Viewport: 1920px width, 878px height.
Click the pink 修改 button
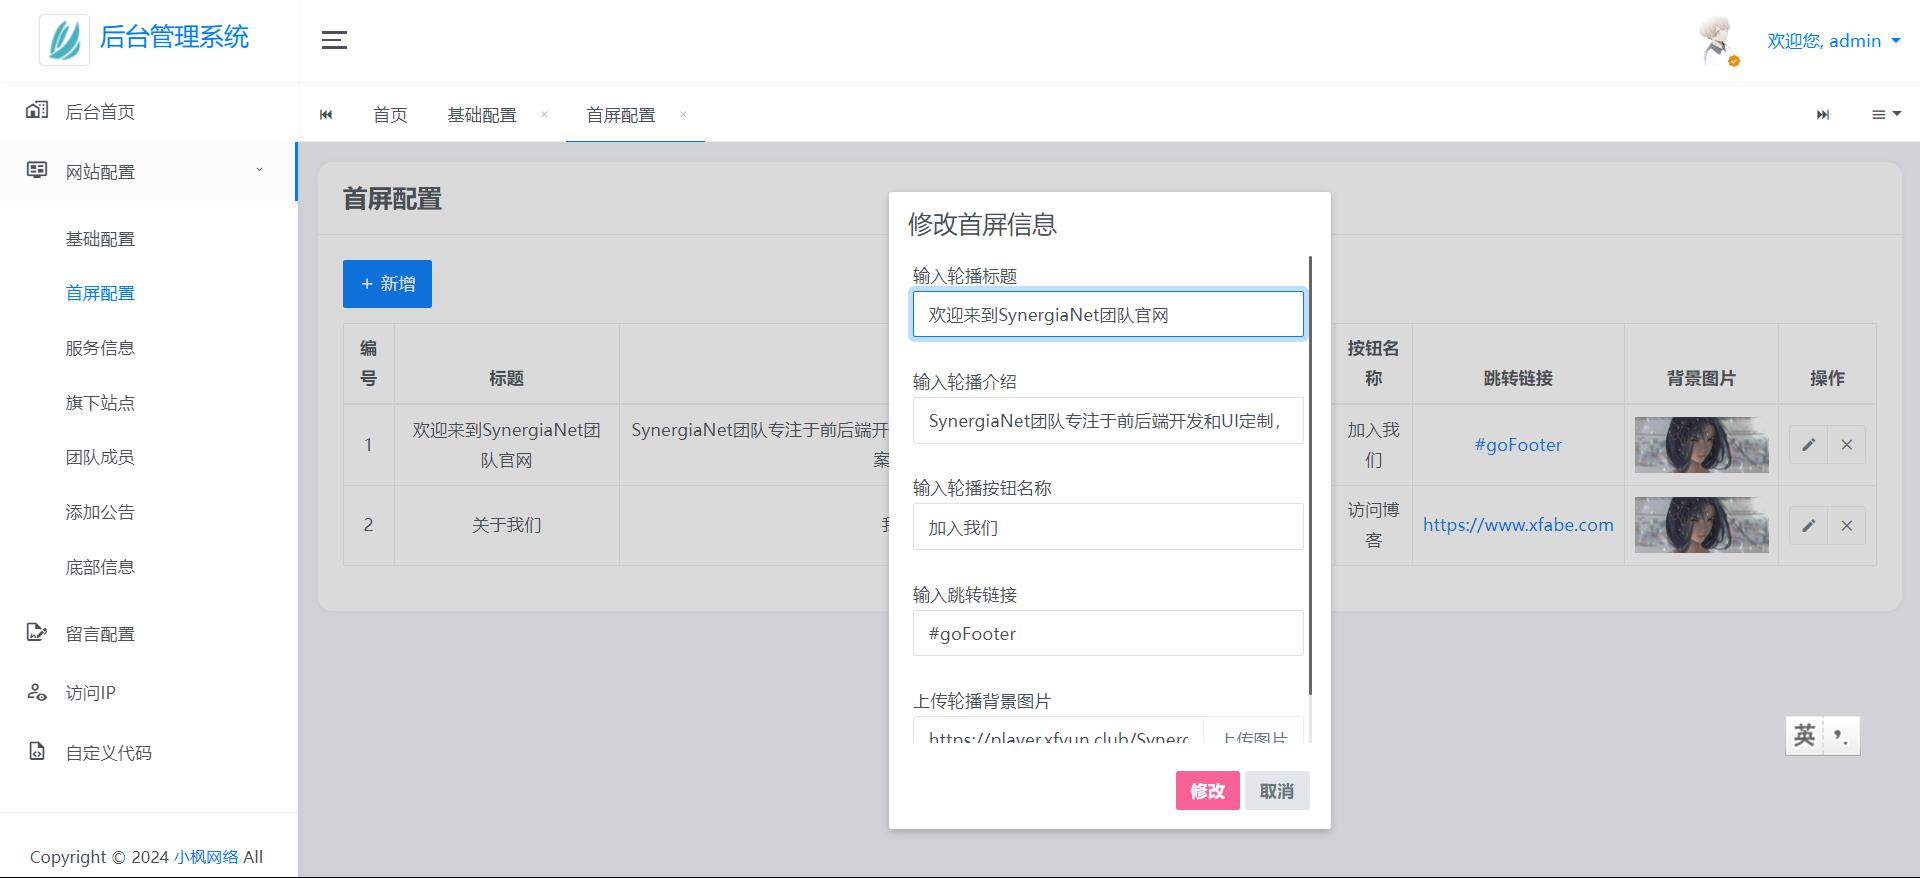coord(1207,791)
